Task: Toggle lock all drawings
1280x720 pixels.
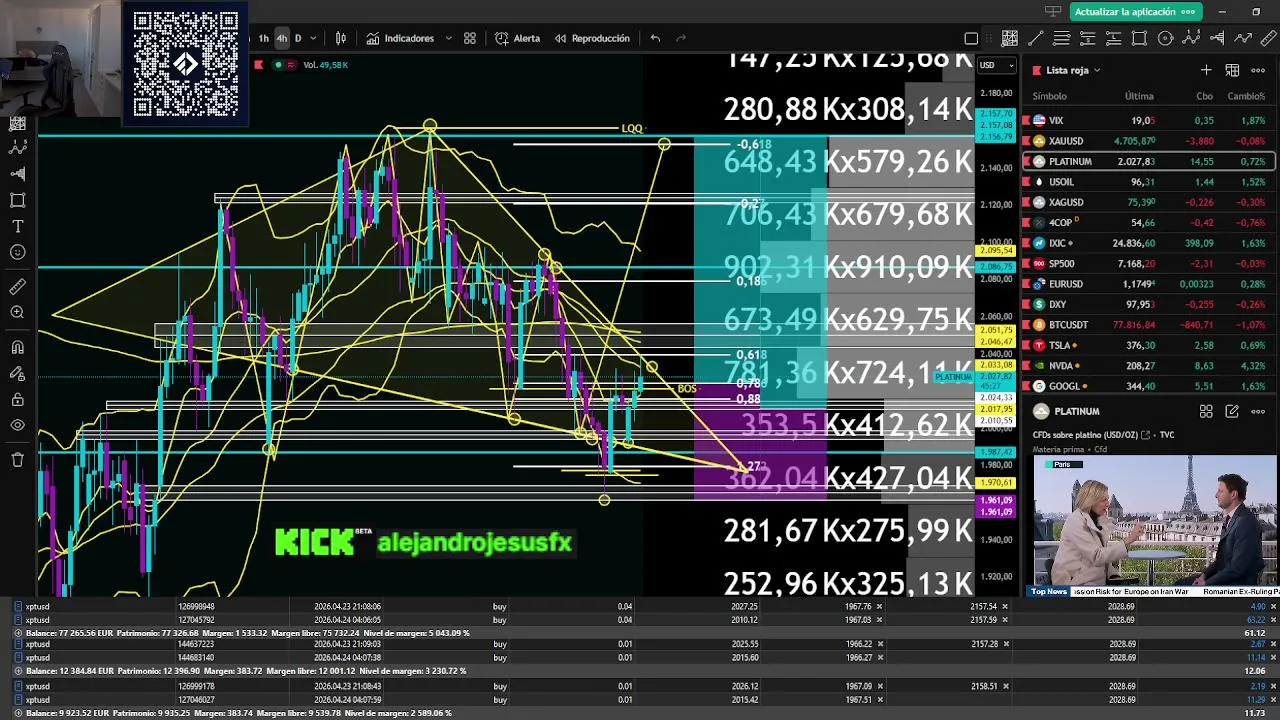Action: pyautogui.click(x=17, y=400)
